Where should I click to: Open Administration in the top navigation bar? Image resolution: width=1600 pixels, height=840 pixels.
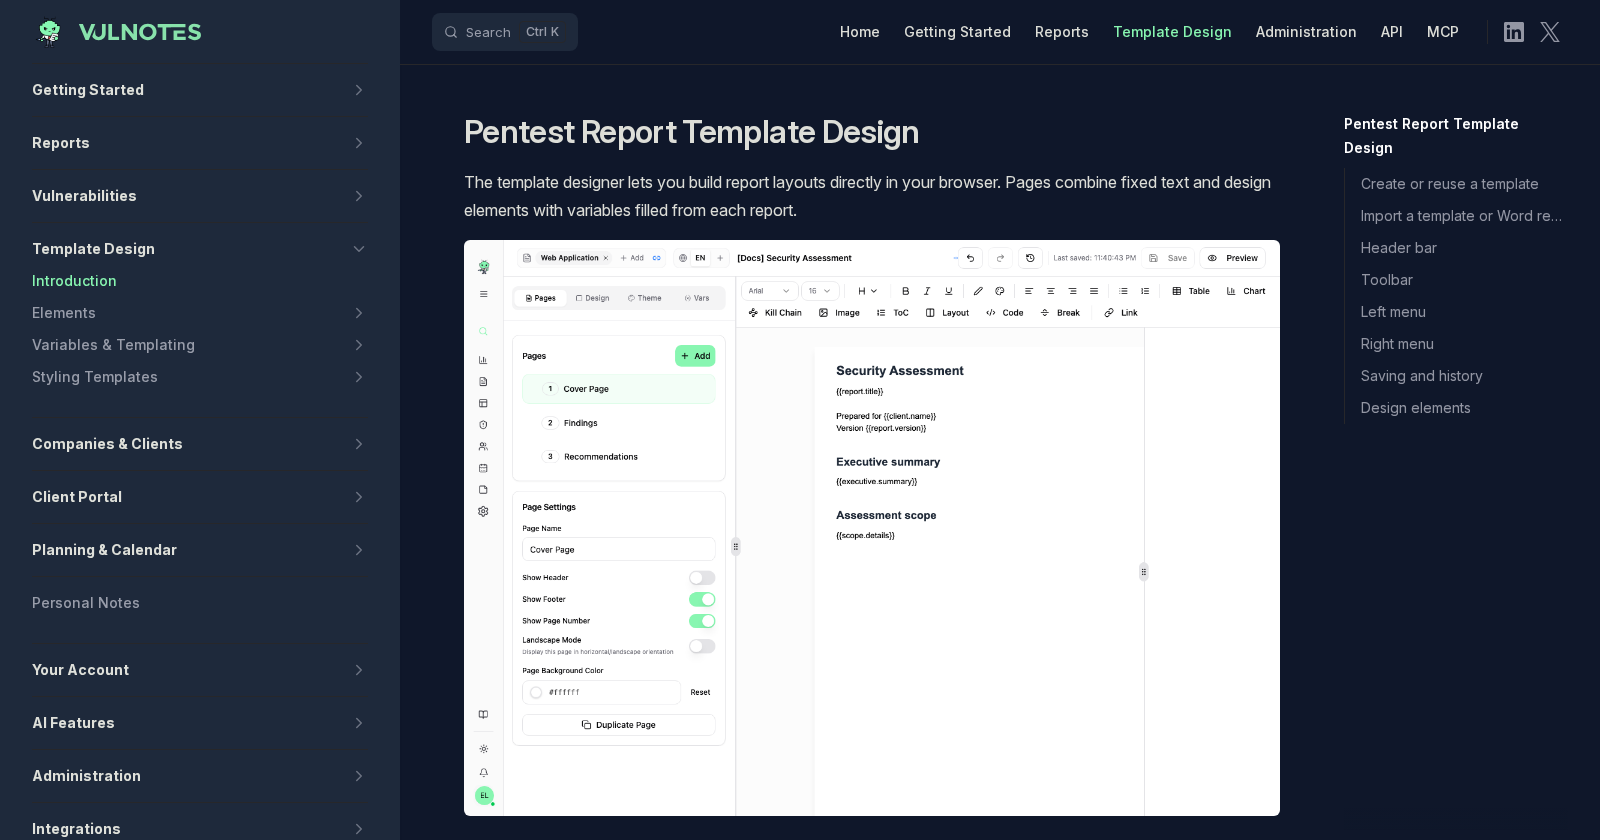pos(1306,32)
